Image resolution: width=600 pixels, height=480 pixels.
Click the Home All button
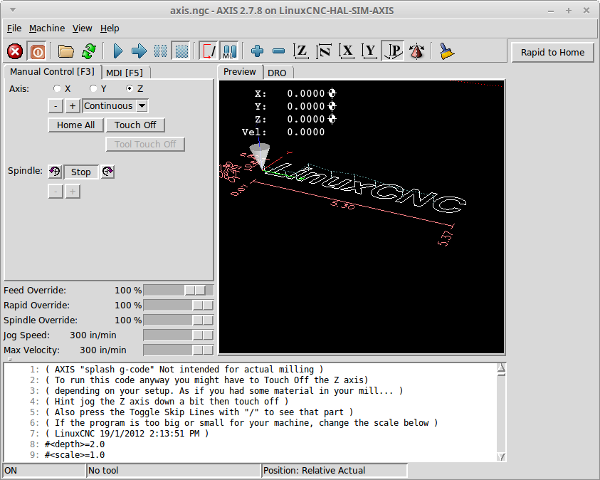click(76, 125)
